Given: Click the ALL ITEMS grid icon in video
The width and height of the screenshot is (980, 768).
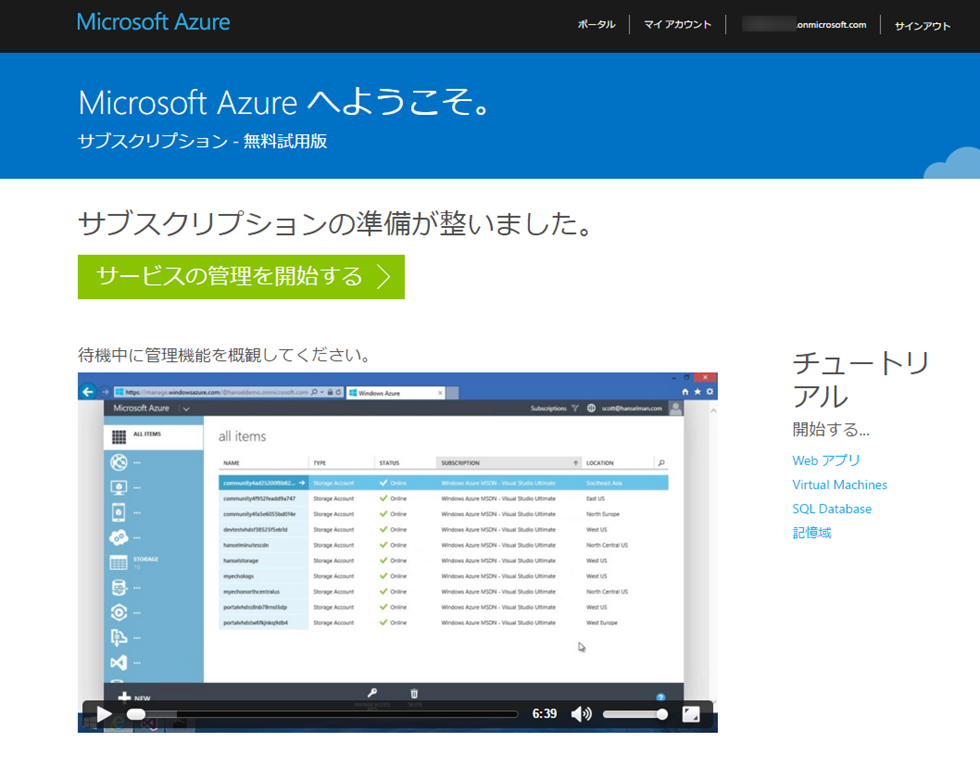Looking at the screenshot, I should 119,437.
